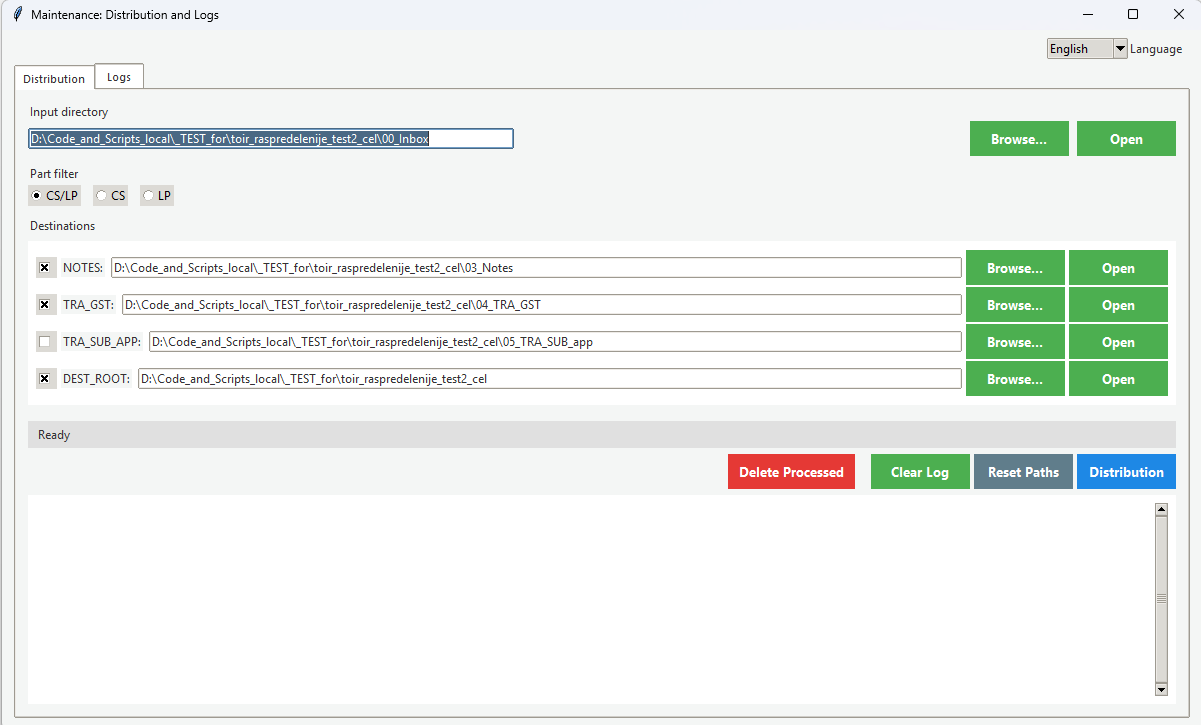Switch to the Logs tab
Screen dimensions: 1201x725
pos(119,77)
